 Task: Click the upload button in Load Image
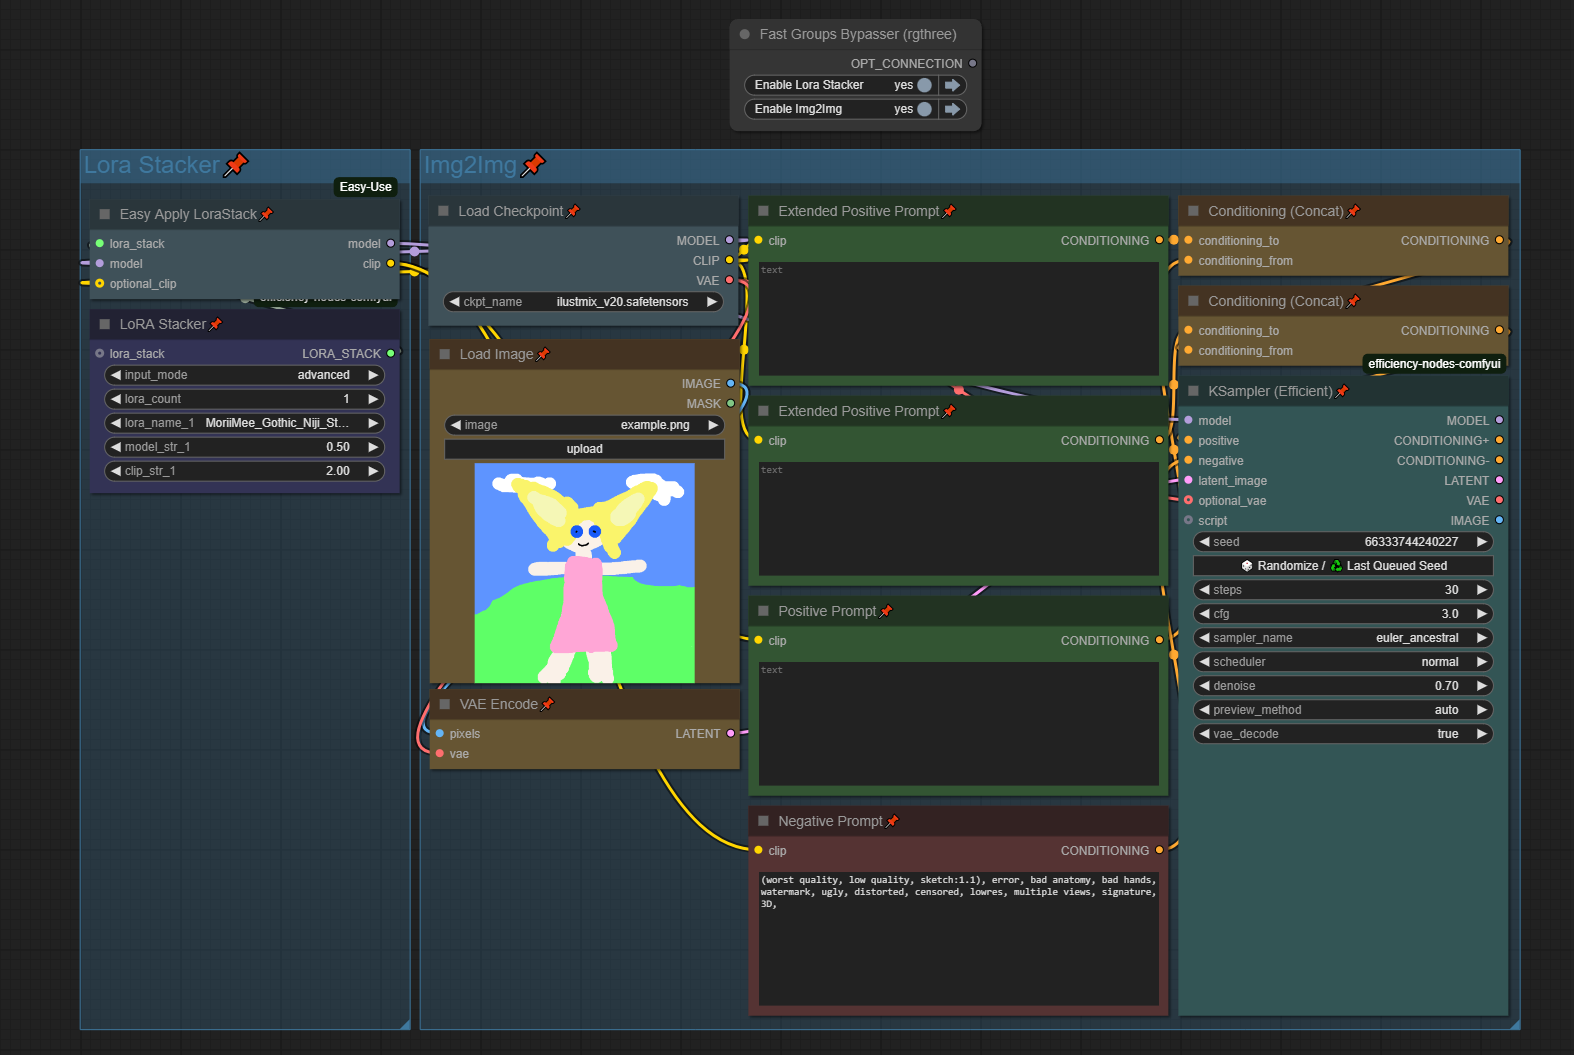click(x=584, y=449)
